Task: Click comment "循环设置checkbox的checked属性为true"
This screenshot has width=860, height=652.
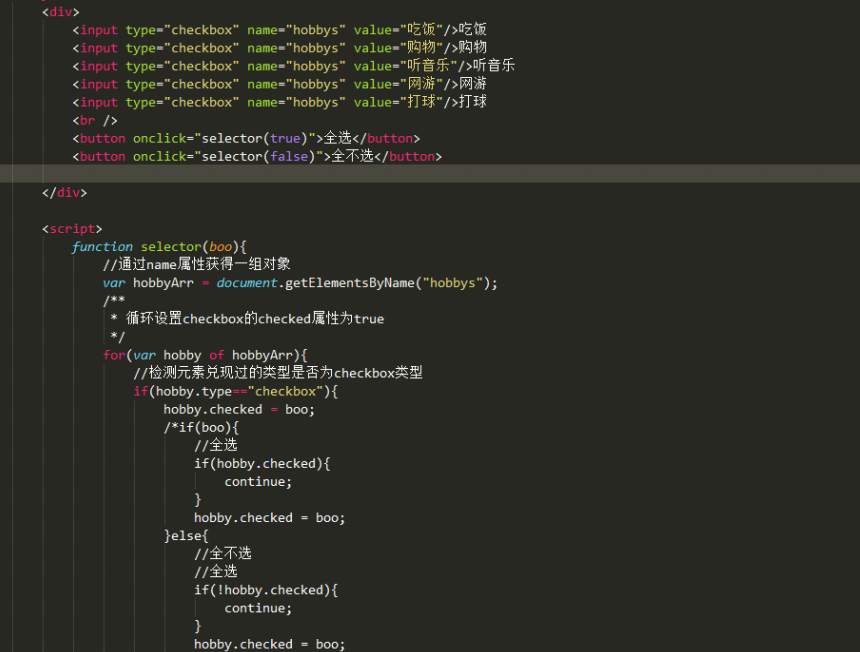Action: (255, 319)
